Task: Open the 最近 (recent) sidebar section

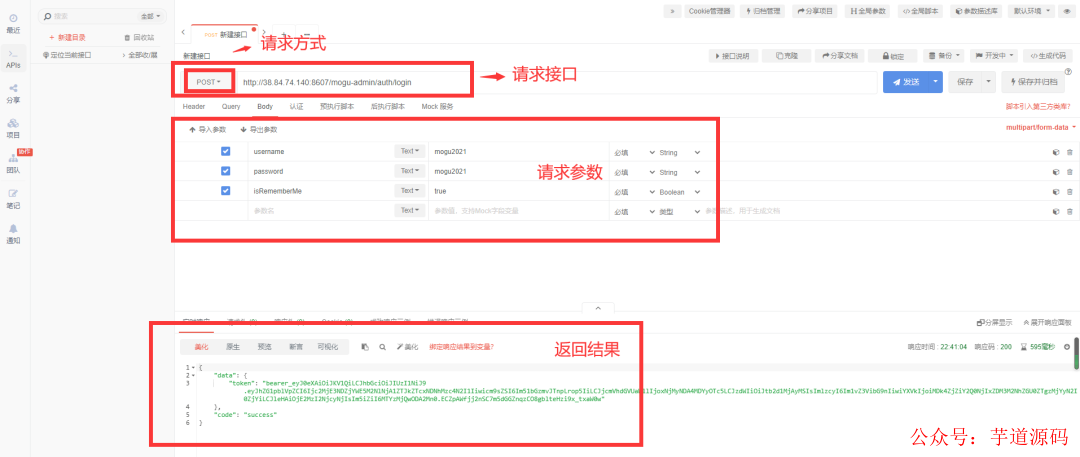Action: [13, 23]
